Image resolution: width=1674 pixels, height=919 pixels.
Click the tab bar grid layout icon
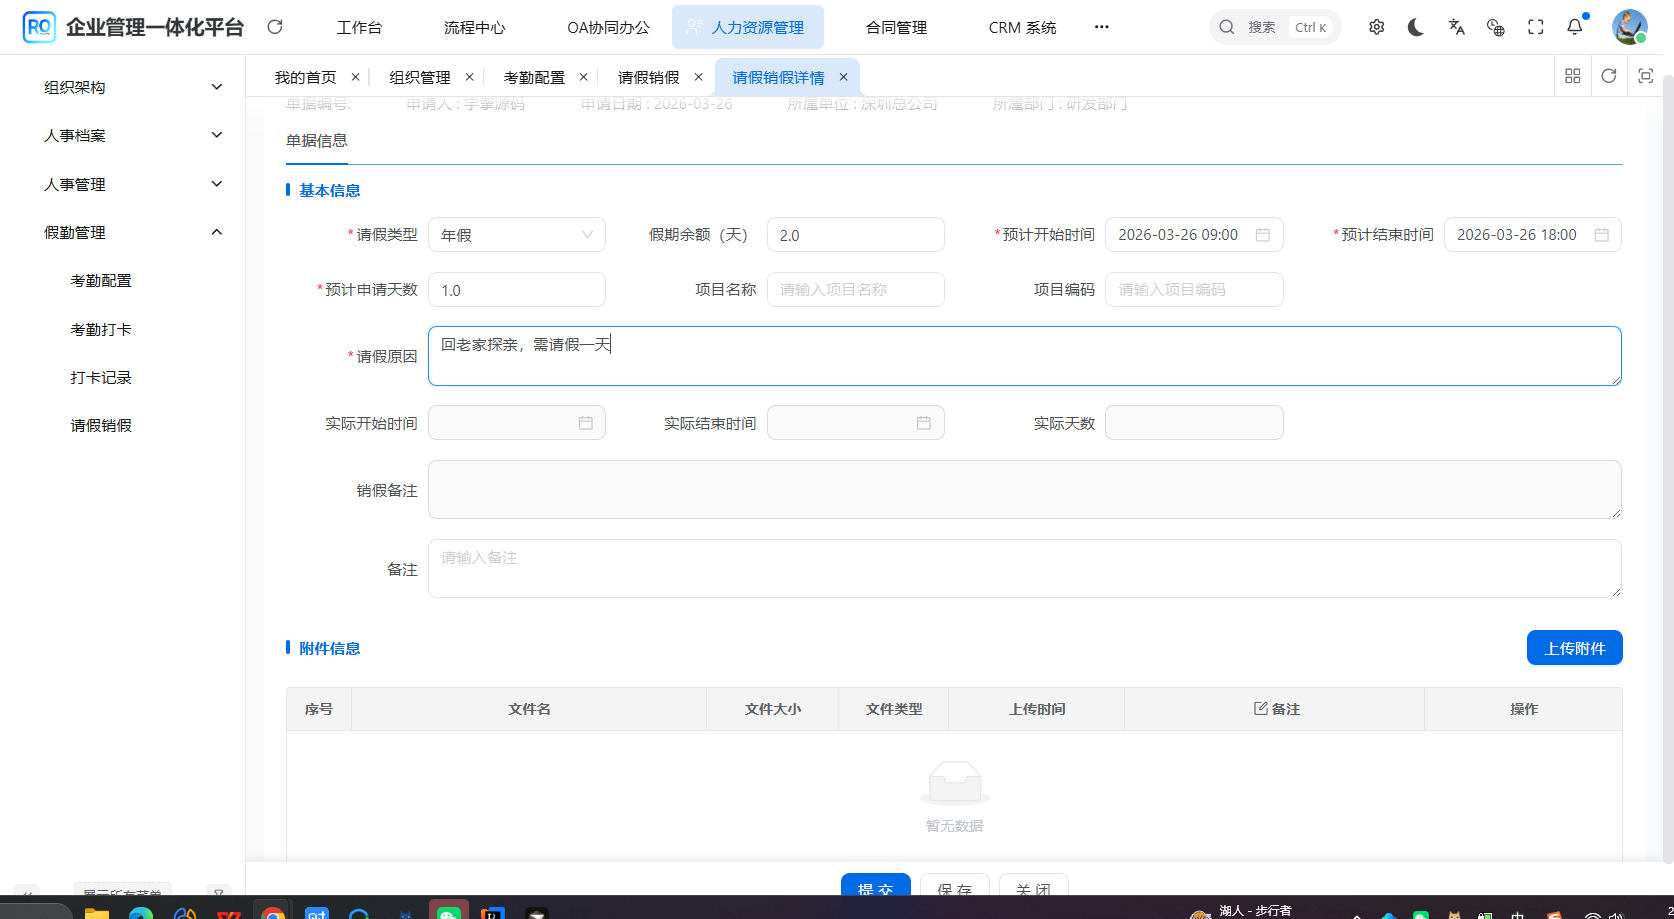[x=1573, y=76]
